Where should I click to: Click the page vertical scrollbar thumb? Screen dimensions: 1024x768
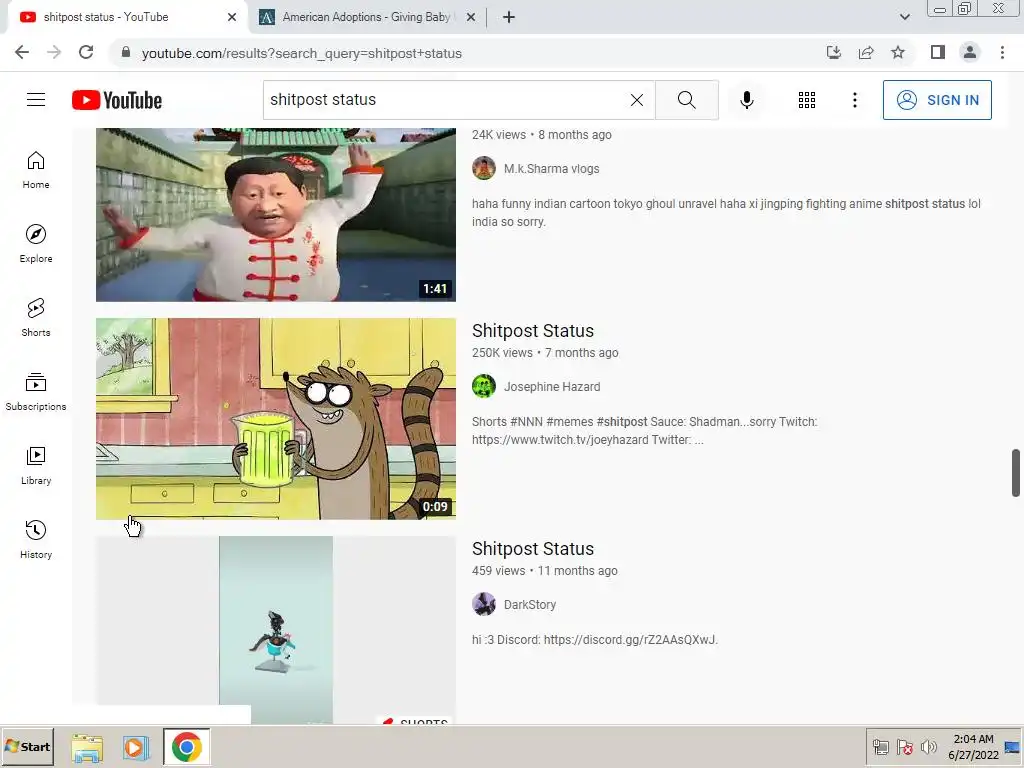(1016, 472)
